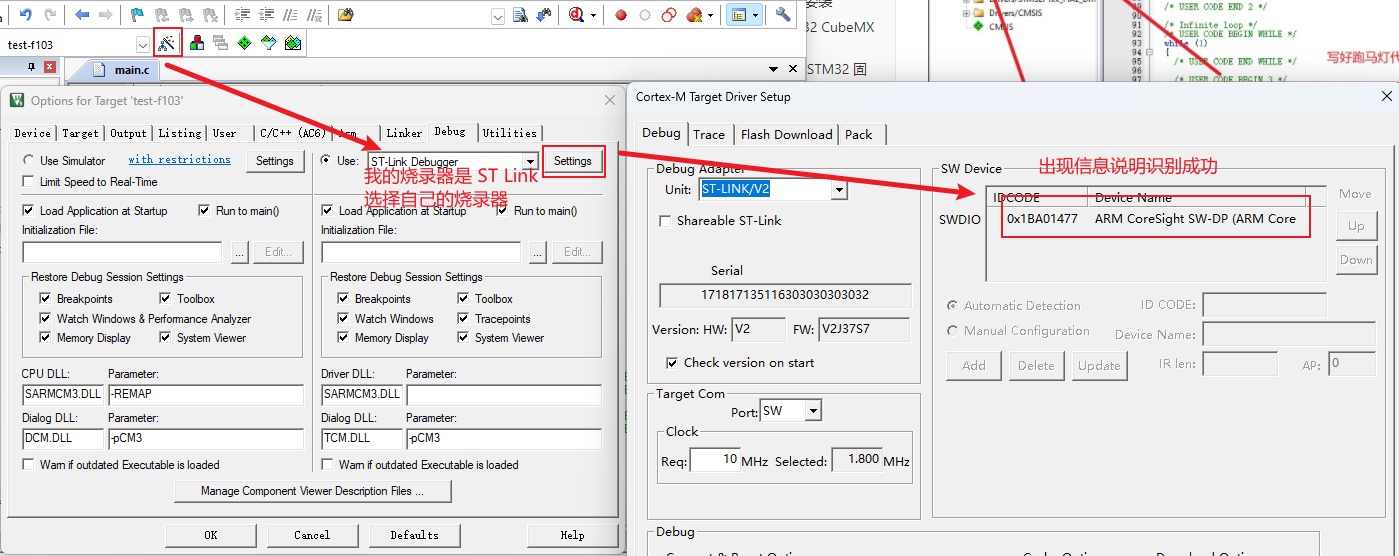Viewport: 1399px width, 556px height.
Task: Toggle Watch Windows & Performance Analyzer checkbox
Action: (x=45, y=318)
